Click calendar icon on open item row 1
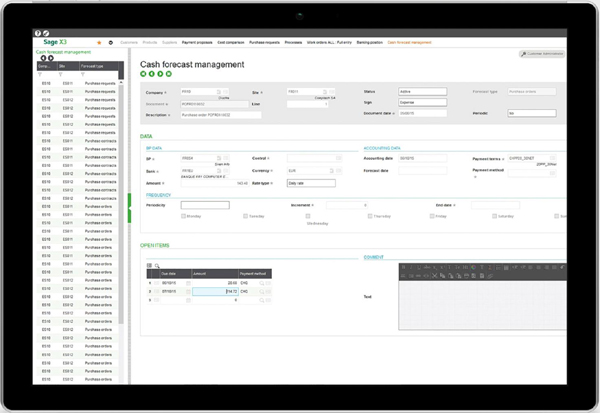Viewport: 600px width, 413px height. coord(188,283)
